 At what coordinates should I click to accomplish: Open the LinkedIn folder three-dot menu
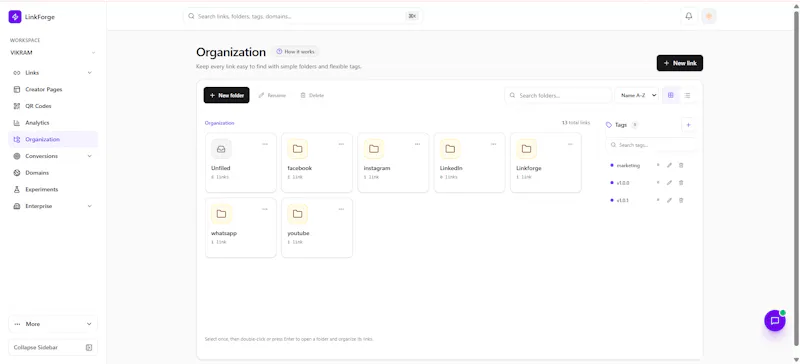[x=493, y=144]
